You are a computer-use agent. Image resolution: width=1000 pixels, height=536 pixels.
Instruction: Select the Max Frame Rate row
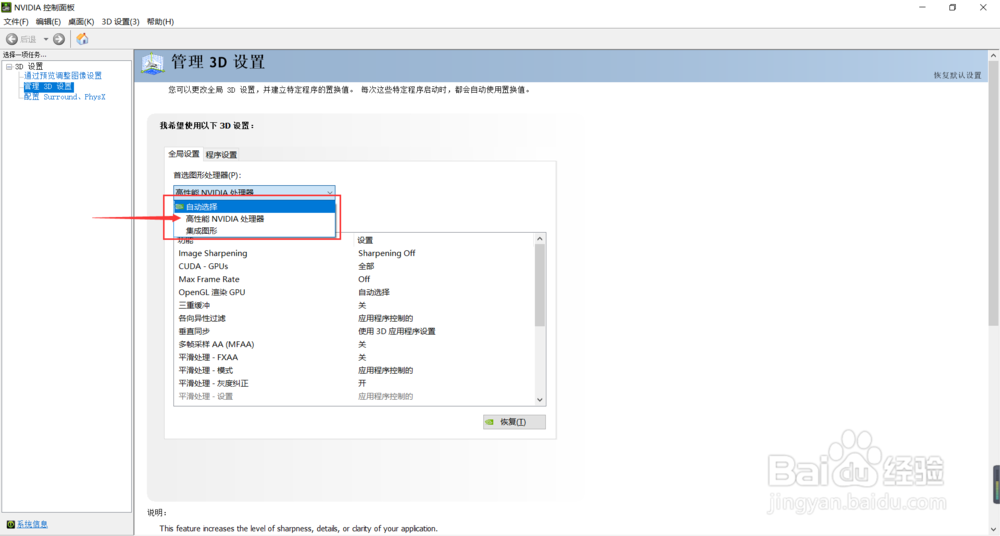(x=355, y=279)
